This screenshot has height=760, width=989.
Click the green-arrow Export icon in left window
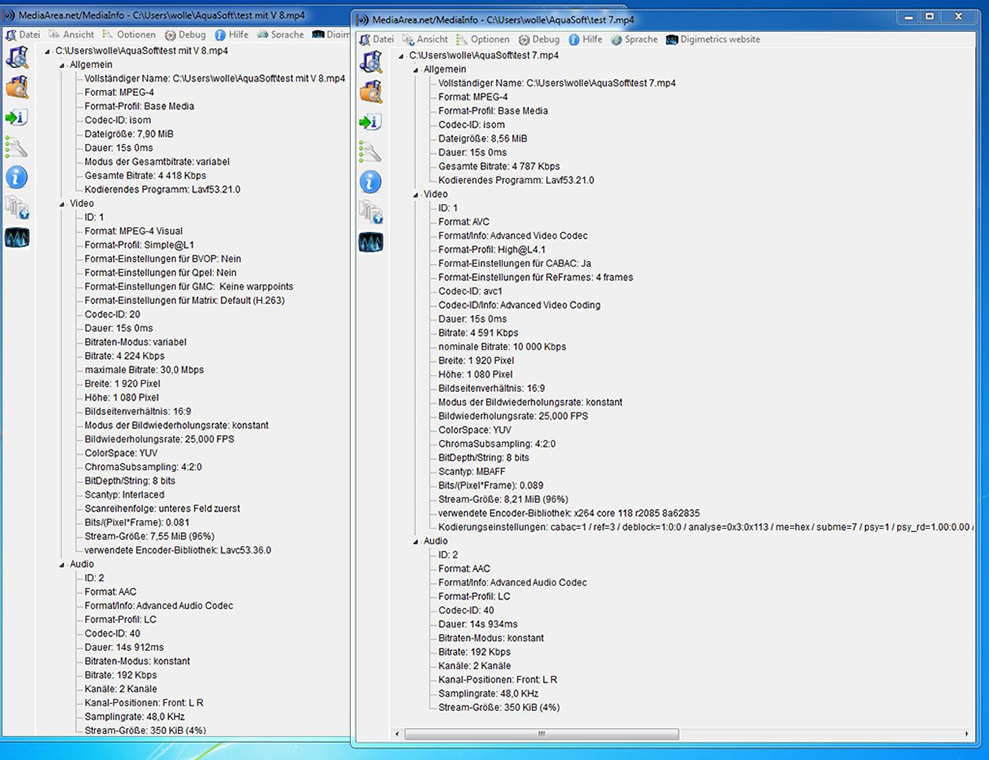[x=17, y=117]
